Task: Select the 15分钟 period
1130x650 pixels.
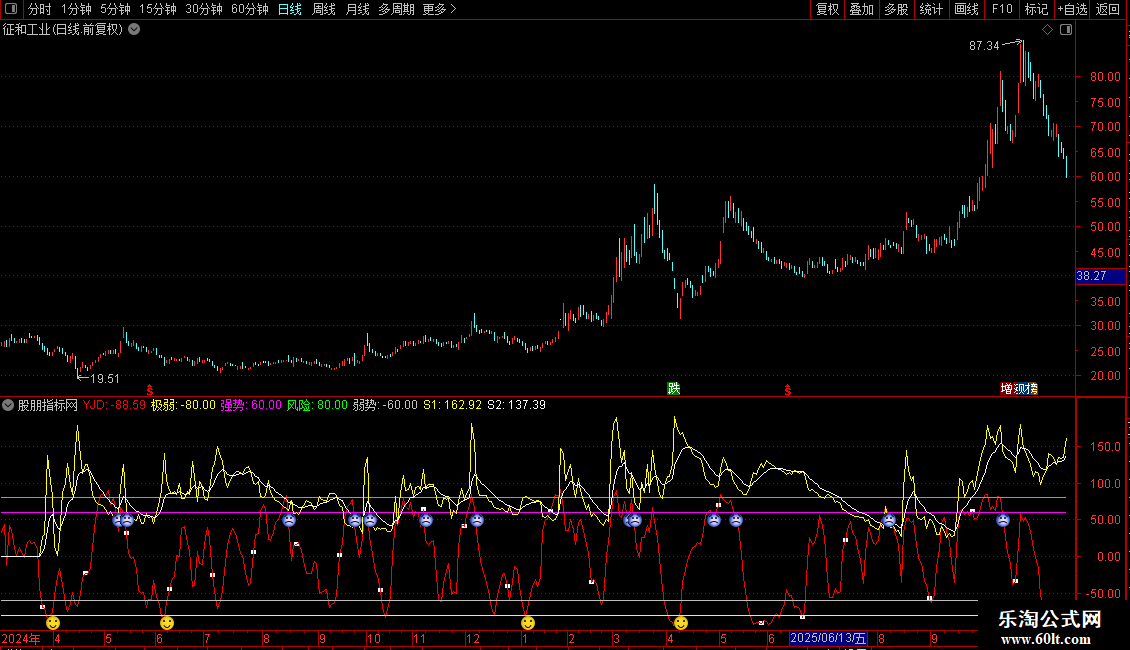Action: 158,9
